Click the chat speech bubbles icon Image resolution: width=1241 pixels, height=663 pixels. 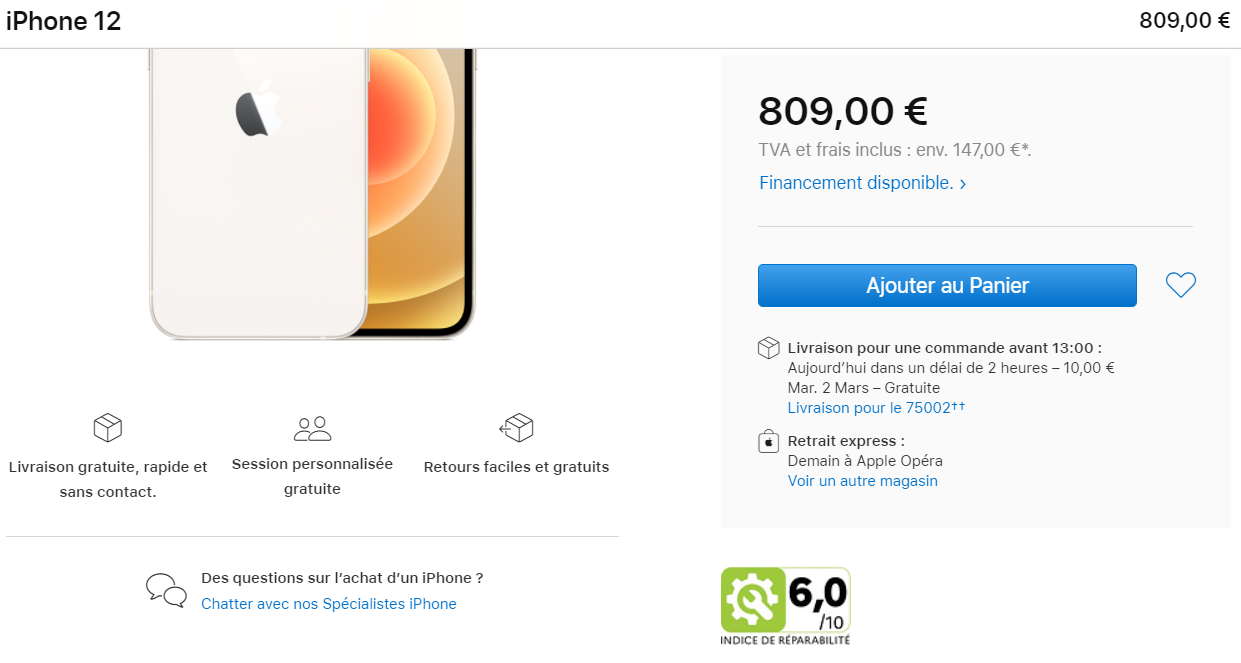(x=166, y=590)
